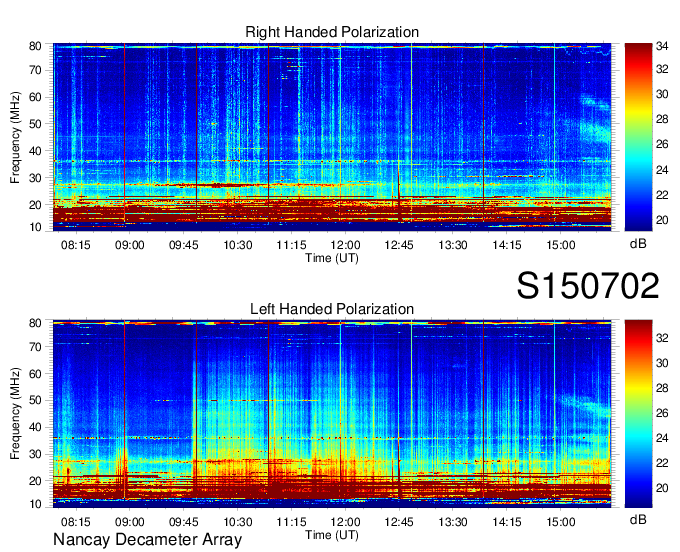
Task: Click '10:30' time tick on Left Handed plot
Action: [x=238, y=522]
